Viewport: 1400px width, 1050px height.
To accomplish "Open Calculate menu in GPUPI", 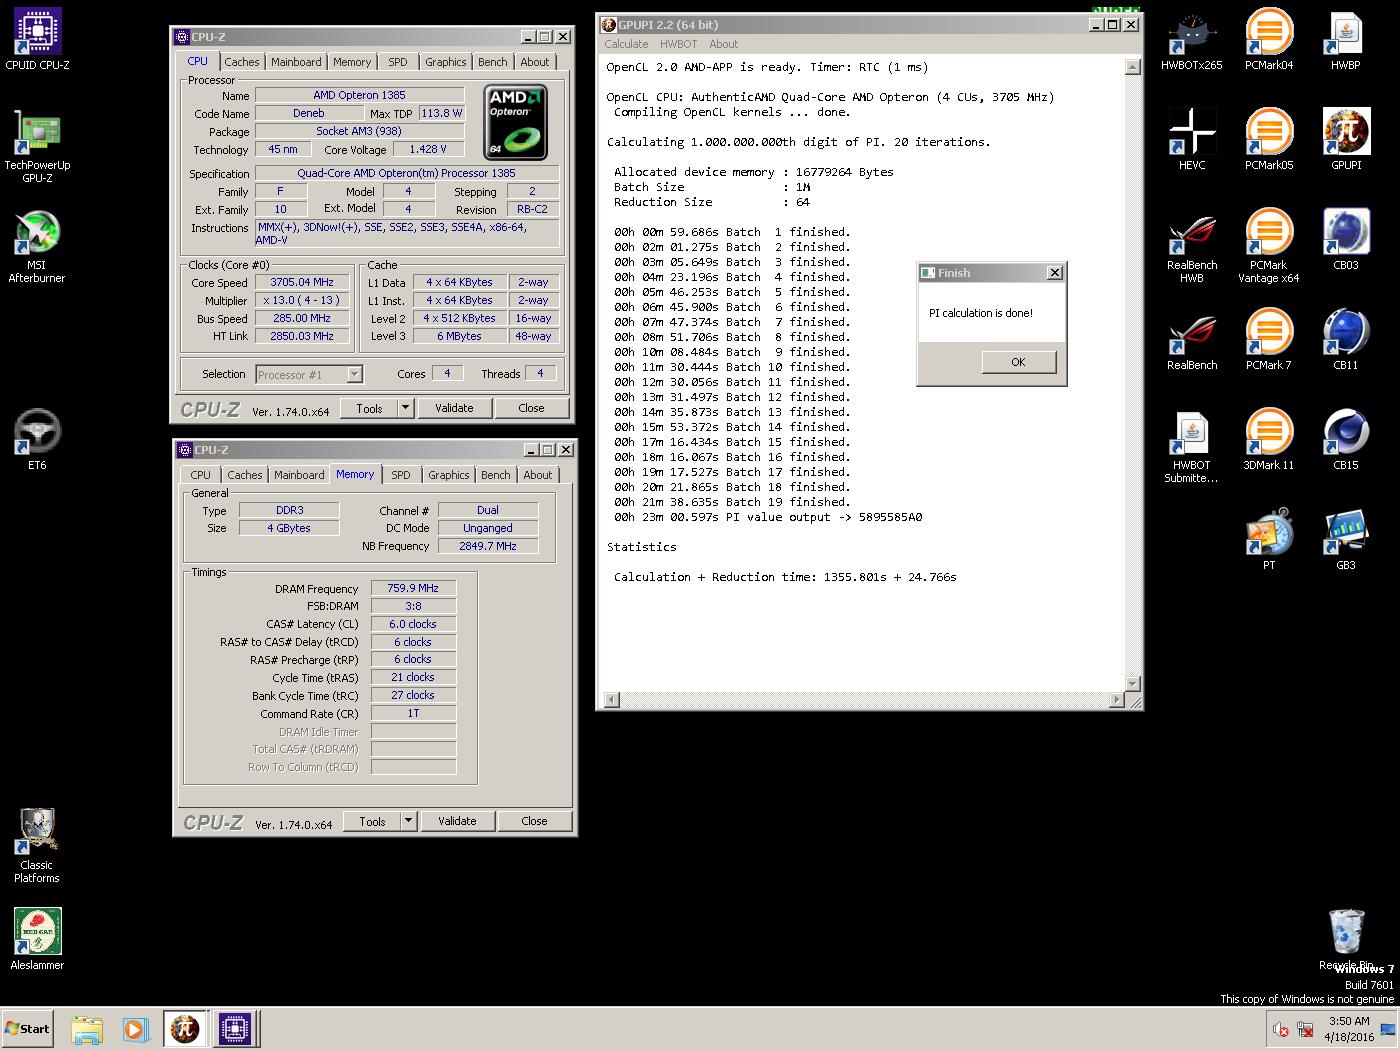I will tap(626, 44).
